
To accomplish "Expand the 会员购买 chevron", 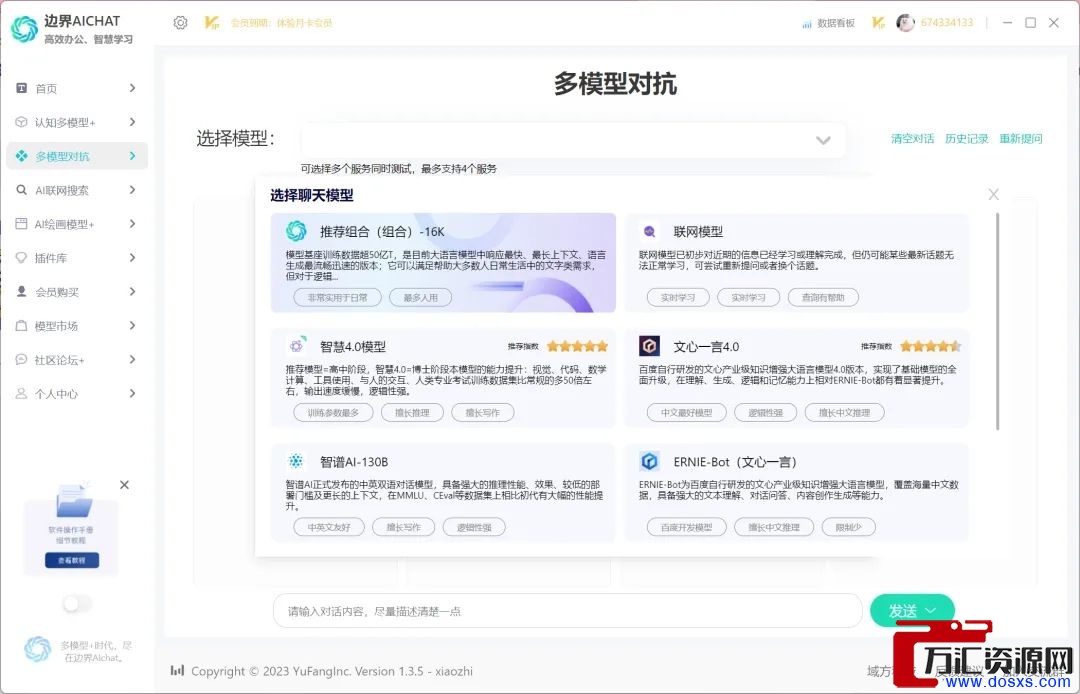I will pyautogui.click(x=132, y=291).
